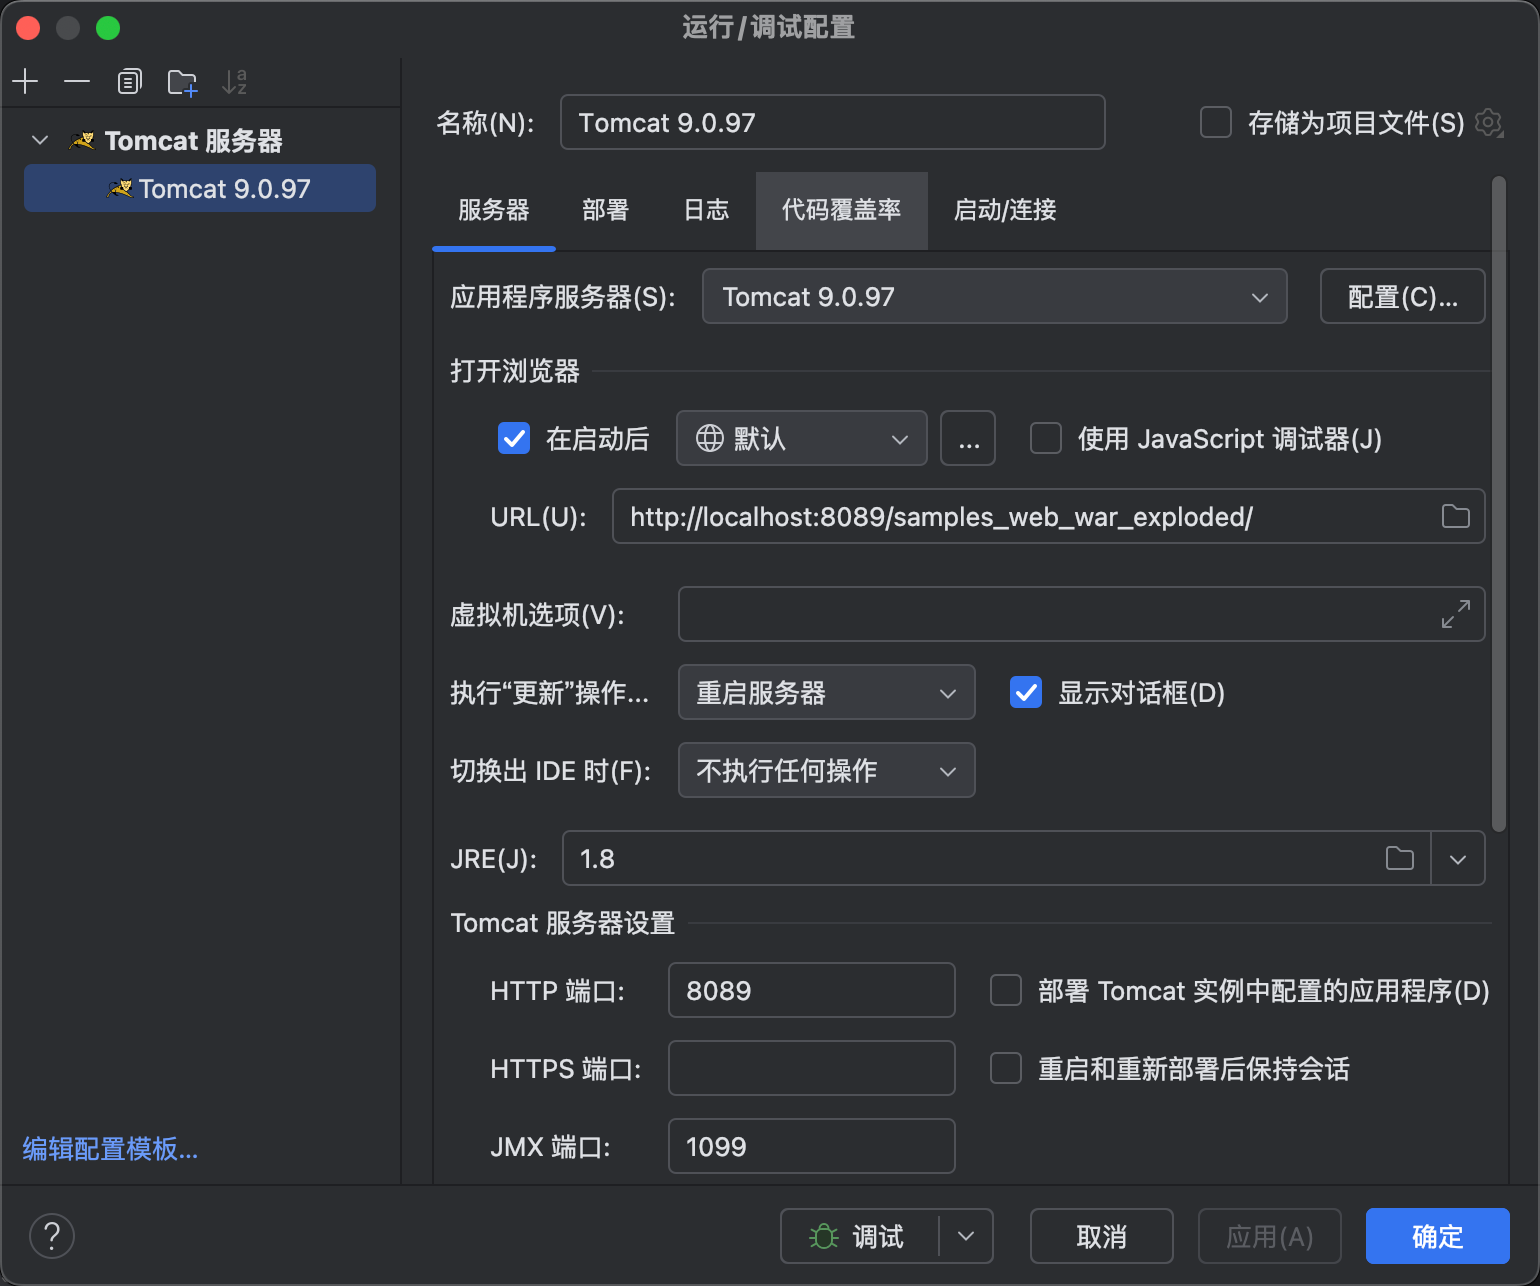Enable 使用 JavaScript 调试器 checkbox
This screenshot has height=1286, width=1540.
[x=1046, y=438]
